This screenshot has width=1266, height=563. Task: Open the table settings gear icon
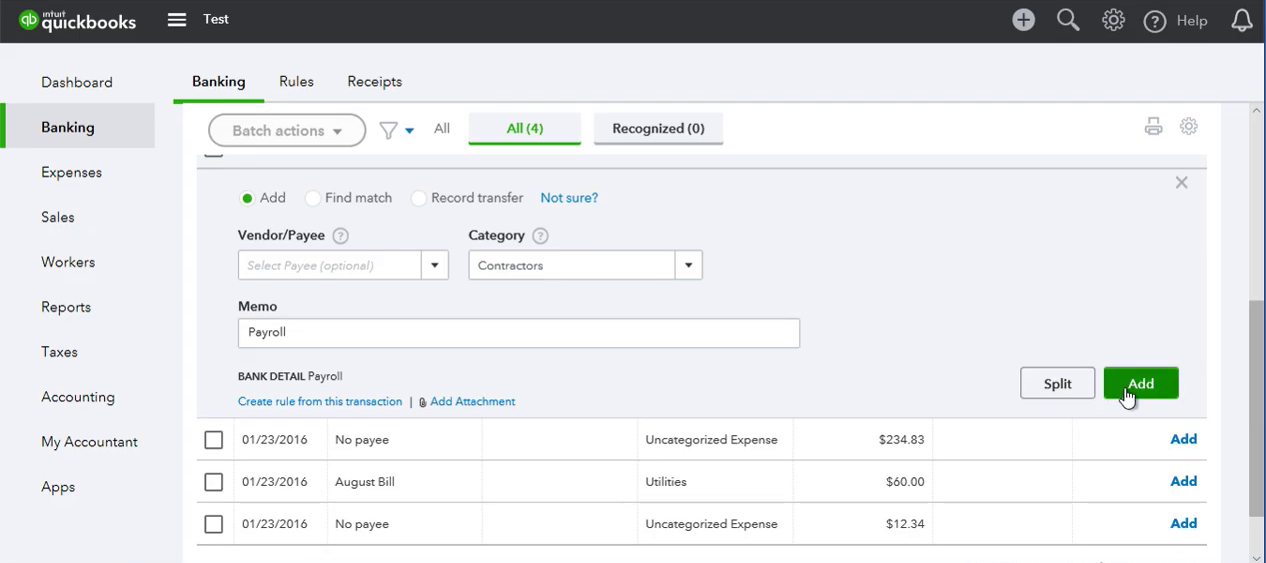pos(1189,126)
